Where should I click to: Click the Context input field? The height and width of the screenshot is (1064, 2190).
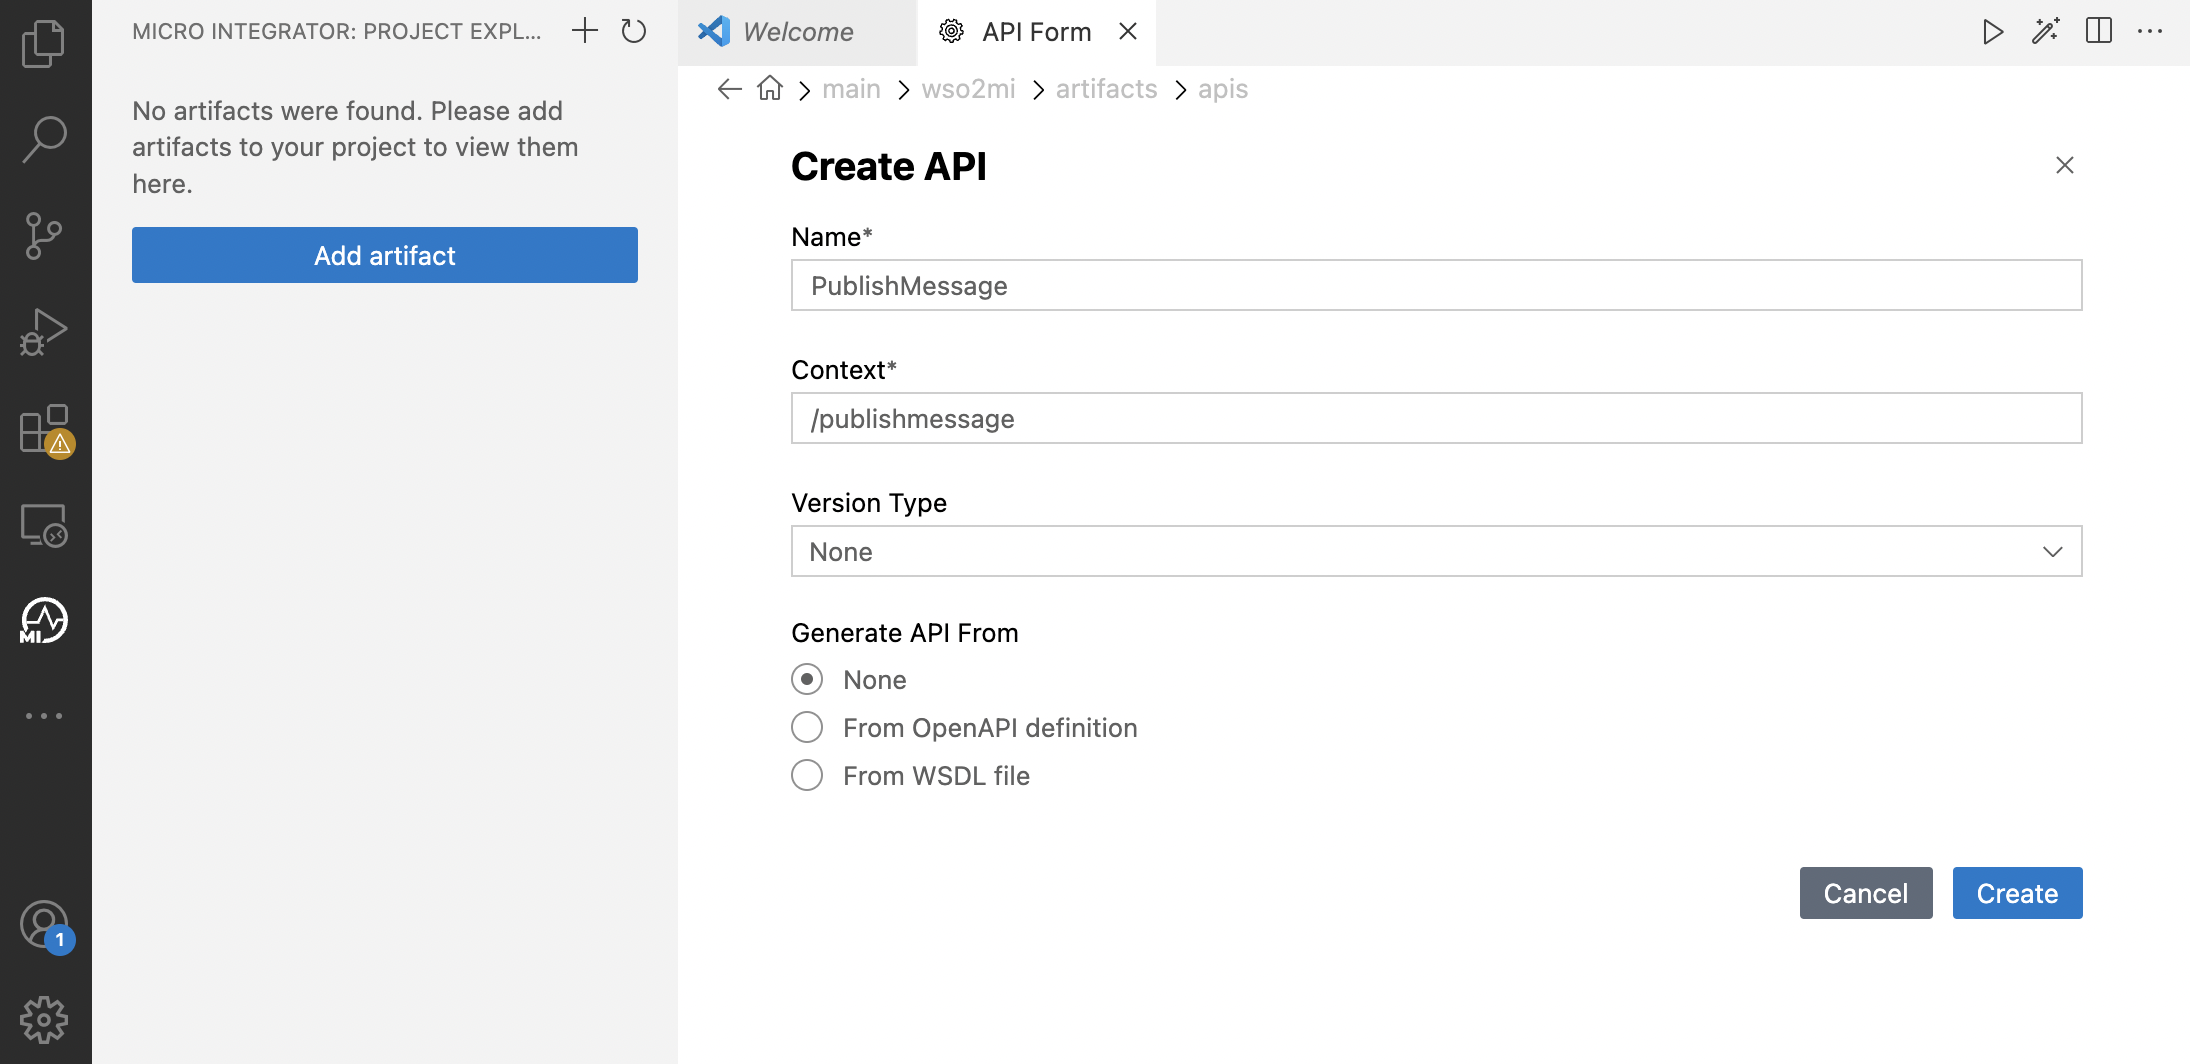click(1436, 418)
